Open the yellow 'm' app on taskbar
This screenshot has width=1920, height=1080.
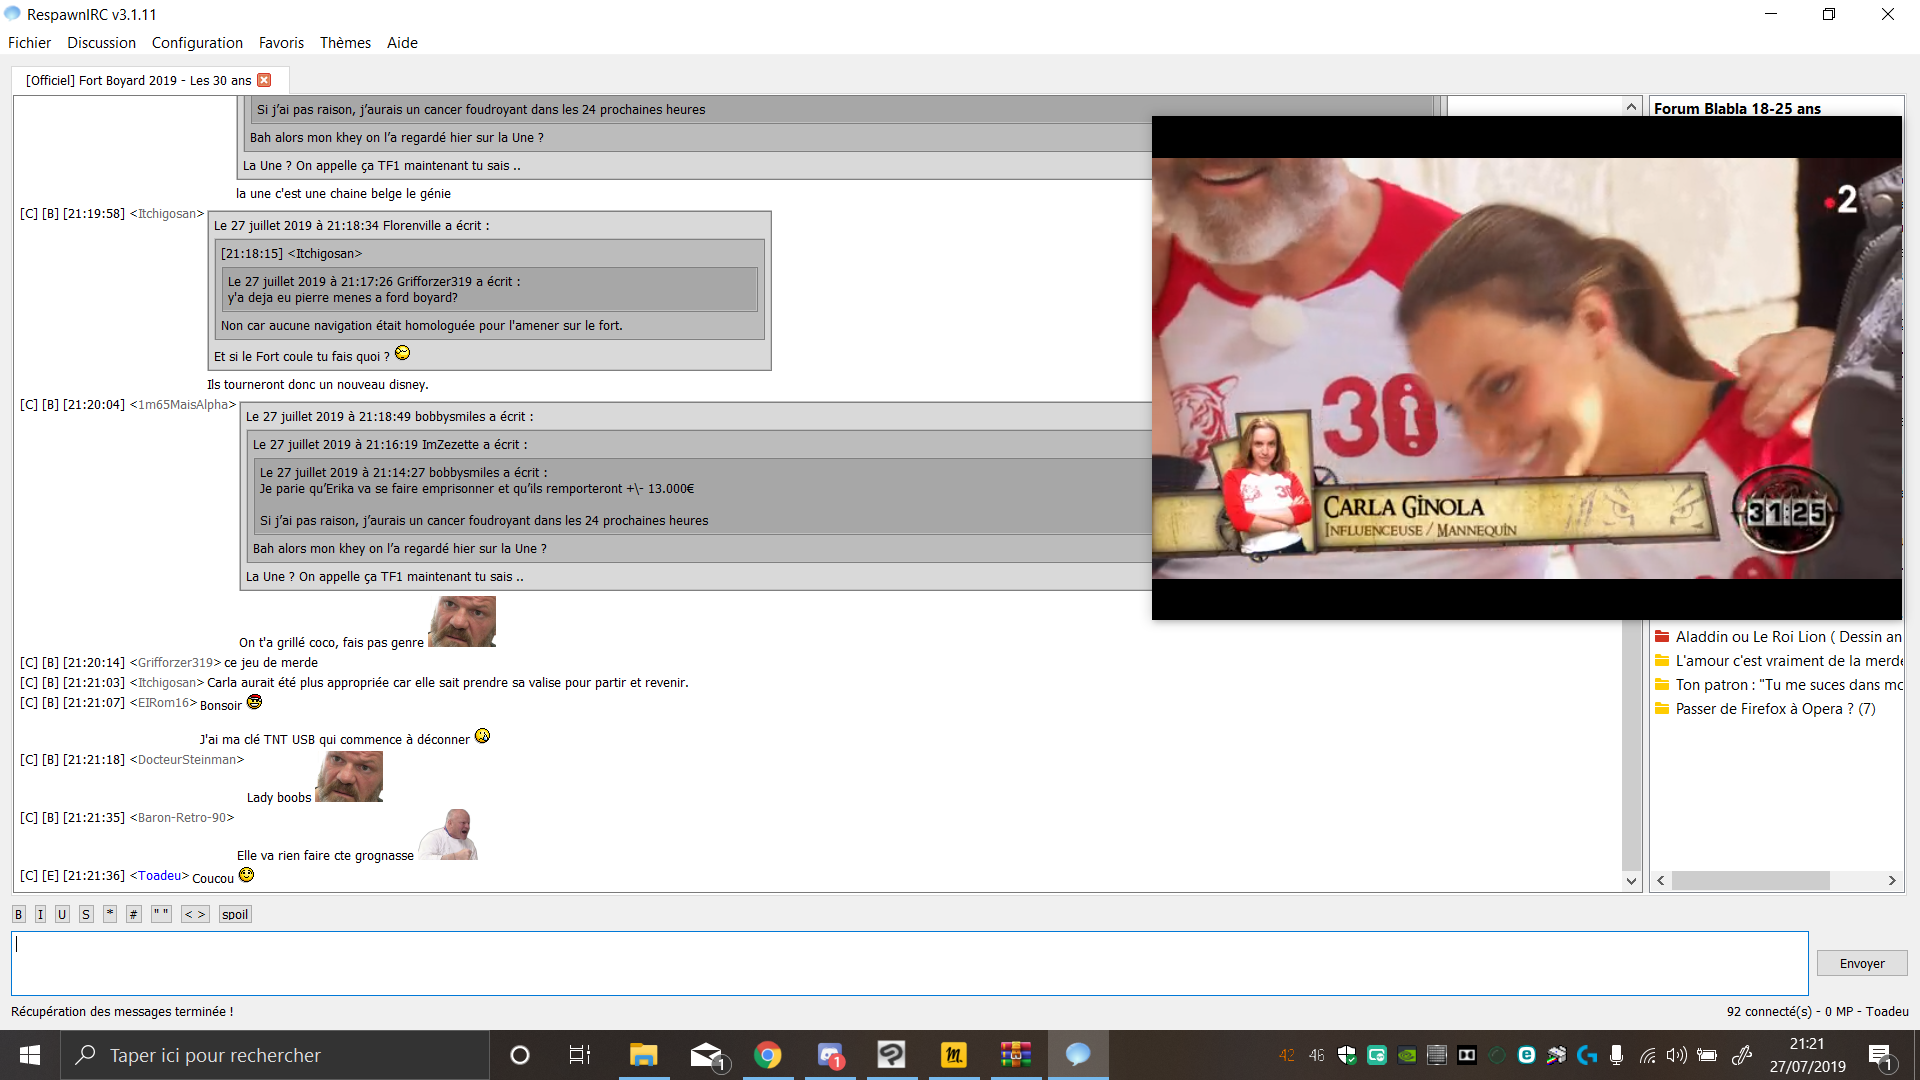tap(954, 1055)
